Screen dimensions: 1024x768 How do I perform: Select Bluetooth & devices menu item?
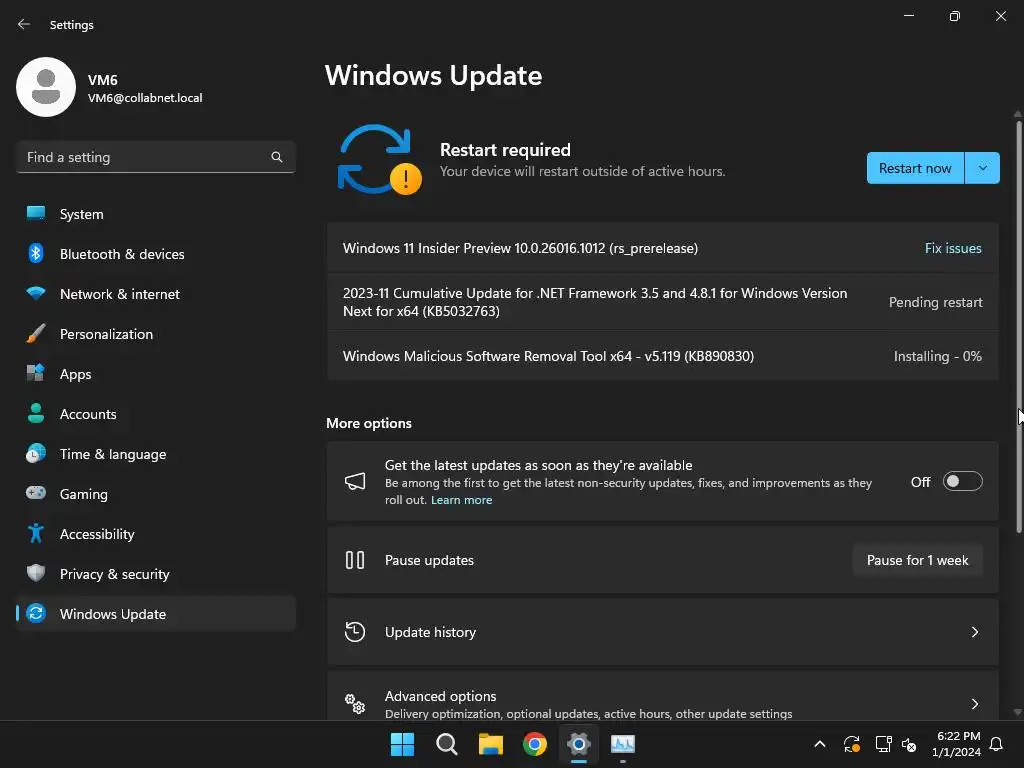155,254
